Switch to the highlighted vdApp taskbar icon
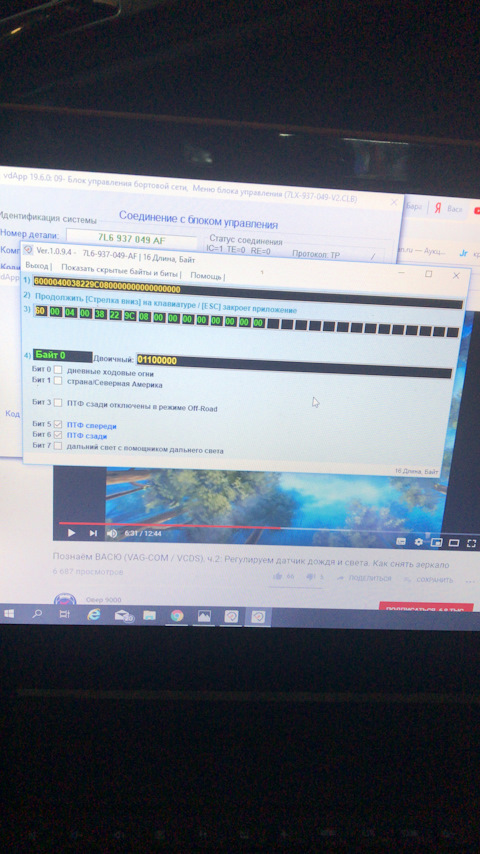Viewport: 480px width, 854px height. pos(258,617)
